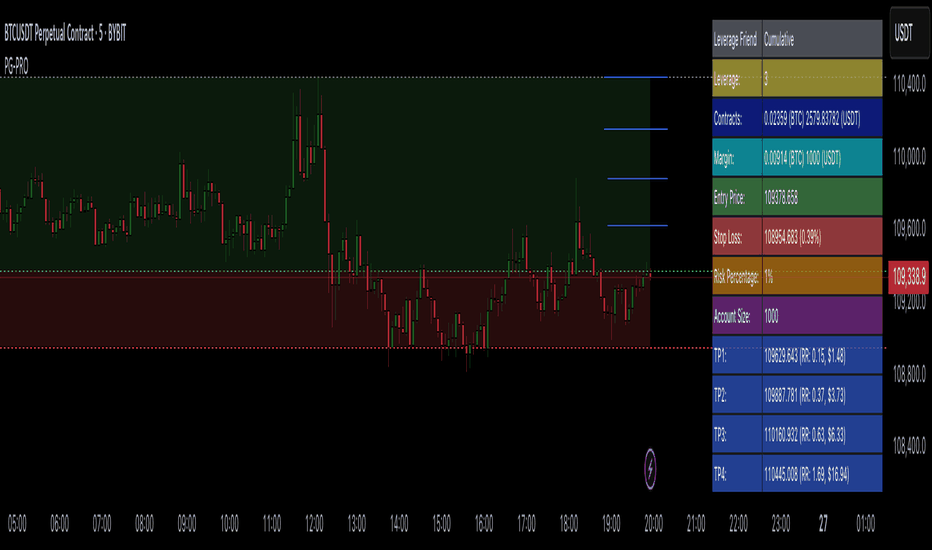Click the 108,400.0 price axis label
Viewport: 932px width, 550px height.
coord(909,445)
